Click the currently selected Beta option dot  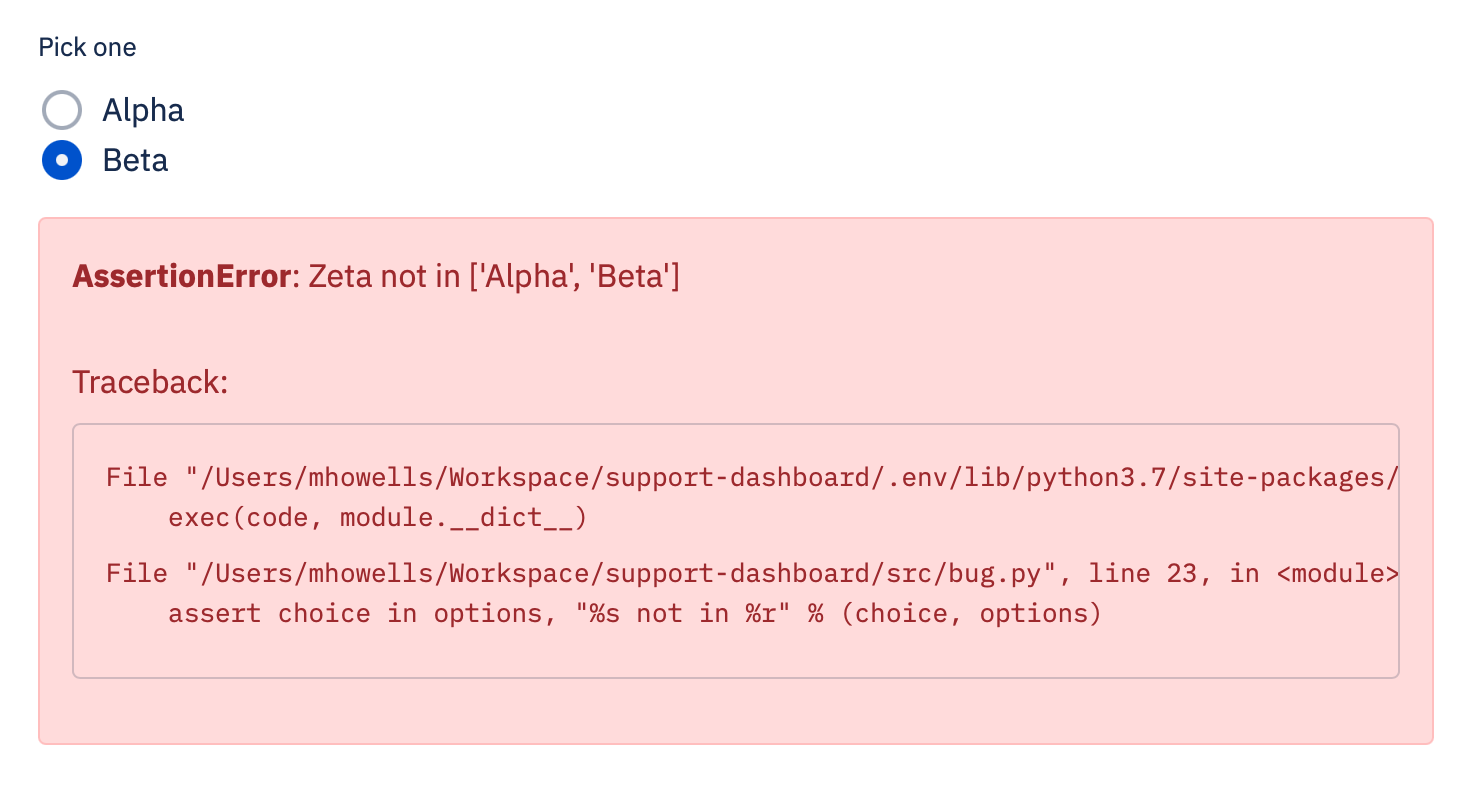click(61, 160)
